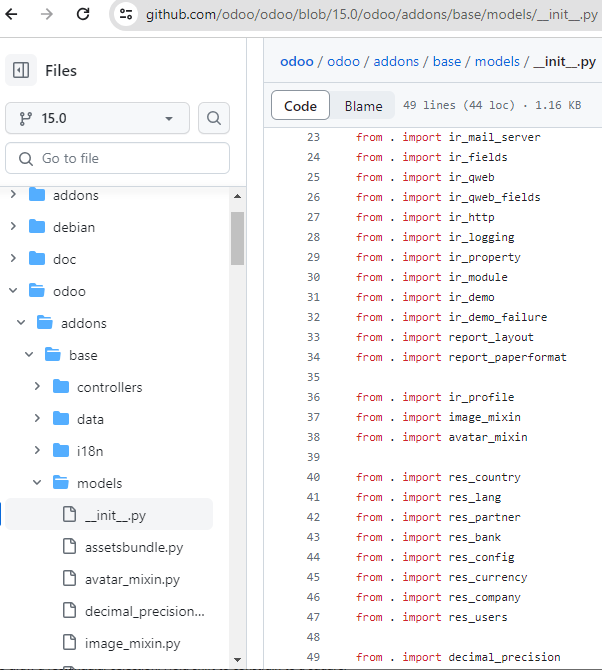Expand the controllers folder chevron
The image size is (602, 670).
(x=37, y=387)
